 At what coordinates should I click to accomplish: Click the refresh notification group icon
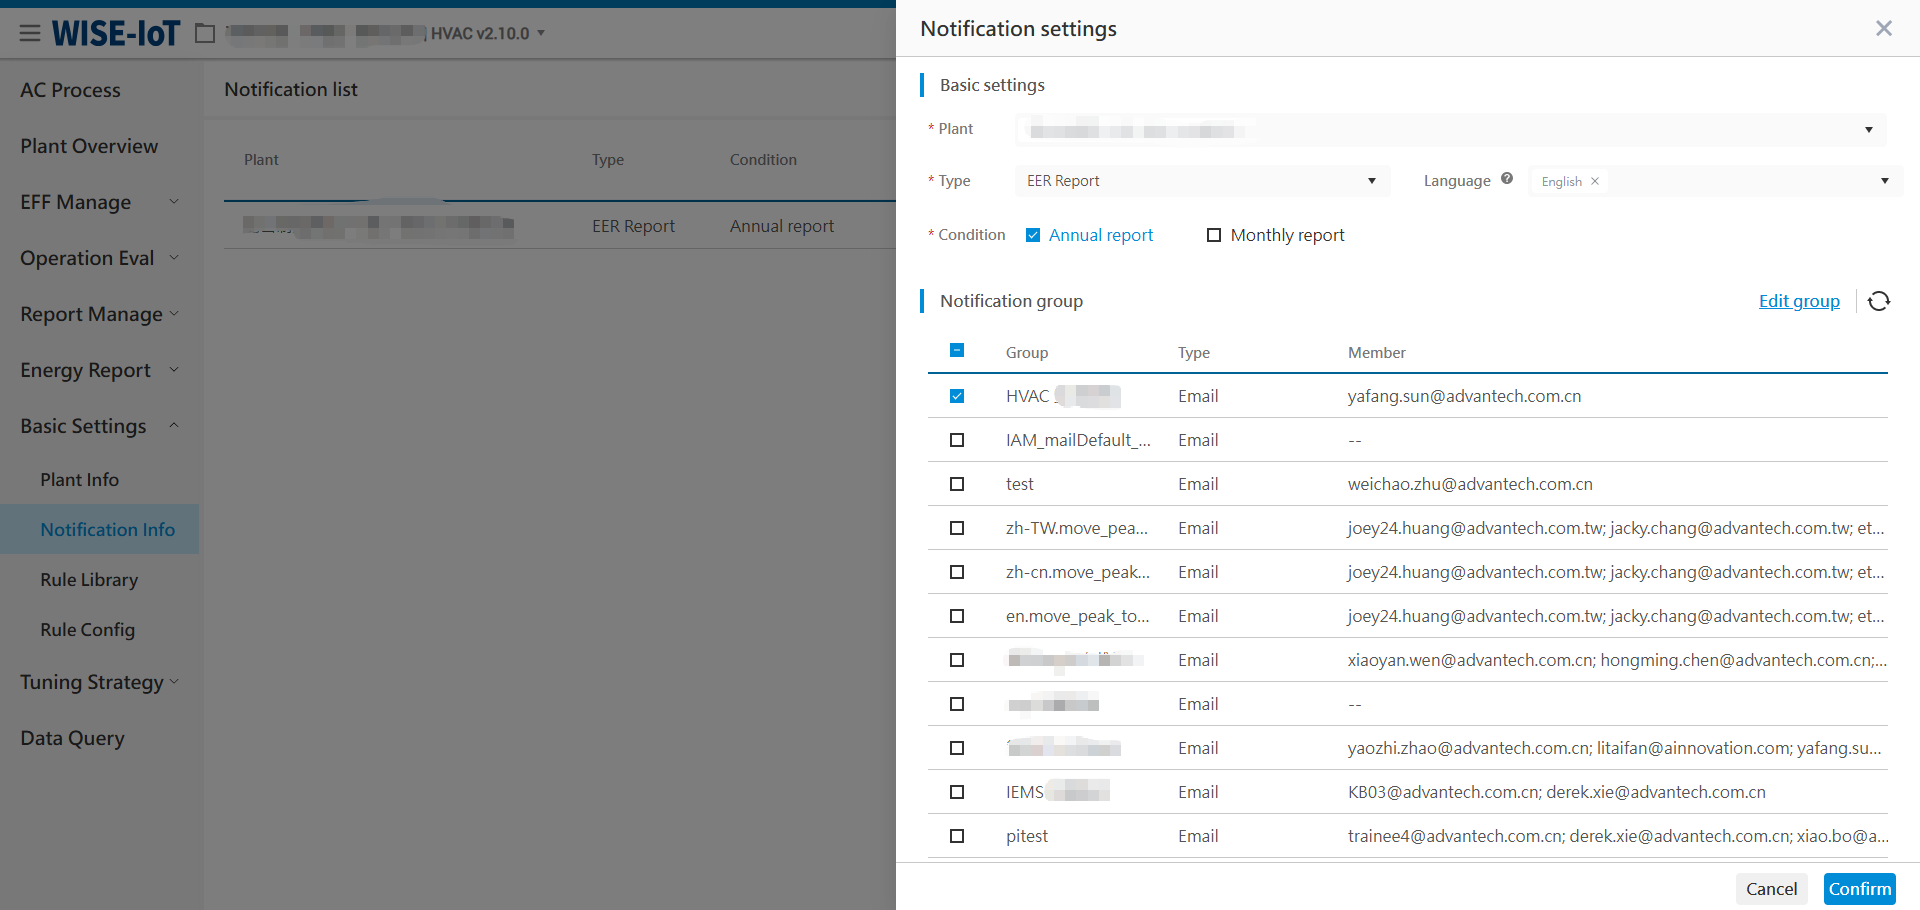tap(1879, 301)
